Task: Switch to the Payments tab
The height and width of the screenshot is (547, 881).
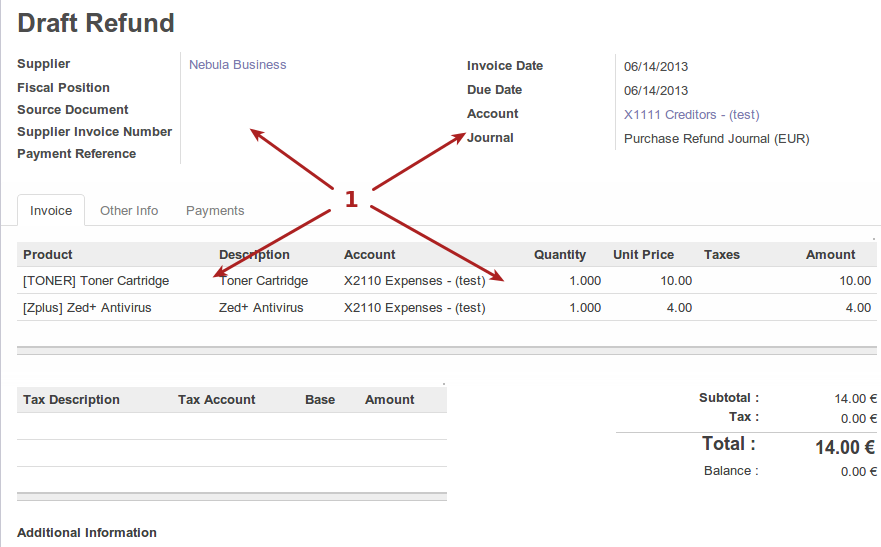Action: [215, 211]
